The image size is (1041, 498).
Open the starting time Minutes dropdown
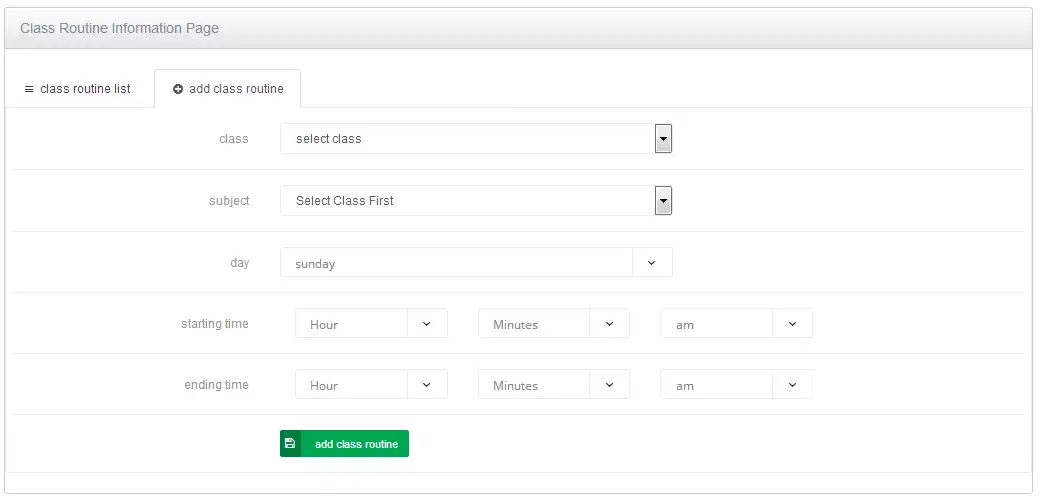(x=554, y=323)
